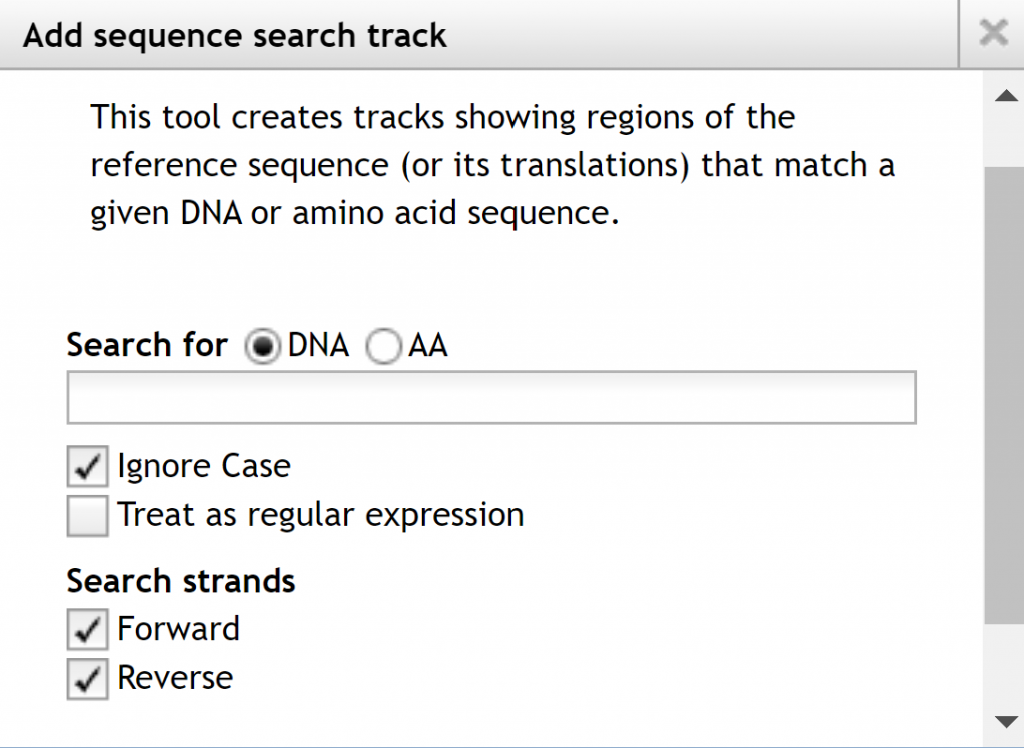Uncheck the Forward strand checkbox
Image resolution: width=1024 pixels, height=748 pixels.
88,630
